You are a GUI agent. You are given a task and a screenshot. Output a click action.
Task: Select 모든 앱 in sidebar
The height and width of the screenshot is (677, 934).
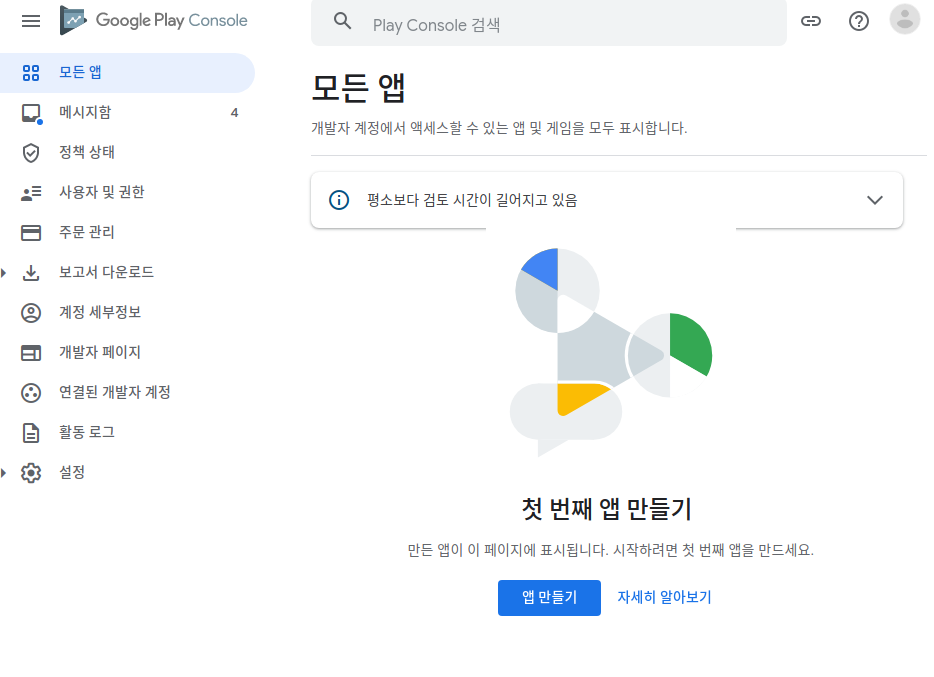click(127, 73)
